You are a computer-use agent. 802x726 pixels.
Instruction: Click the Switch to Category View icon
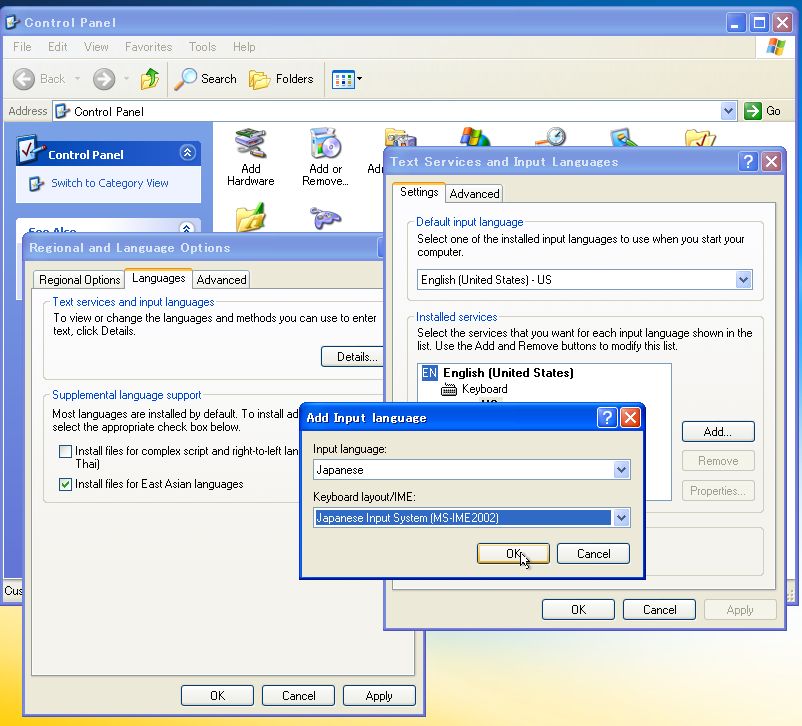click(x=36, y=183)
